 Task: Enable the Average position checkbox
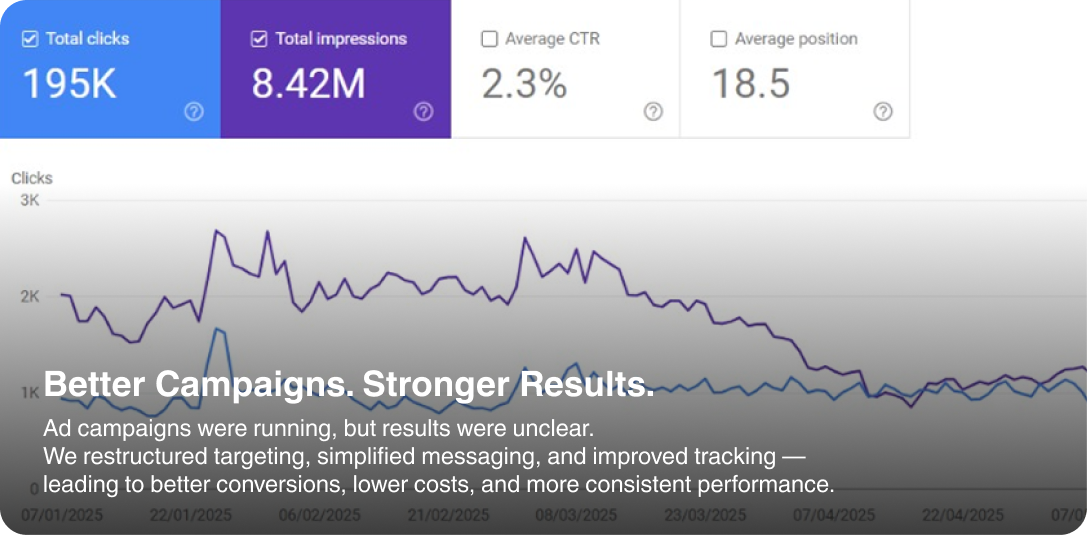tap(718, 39)
